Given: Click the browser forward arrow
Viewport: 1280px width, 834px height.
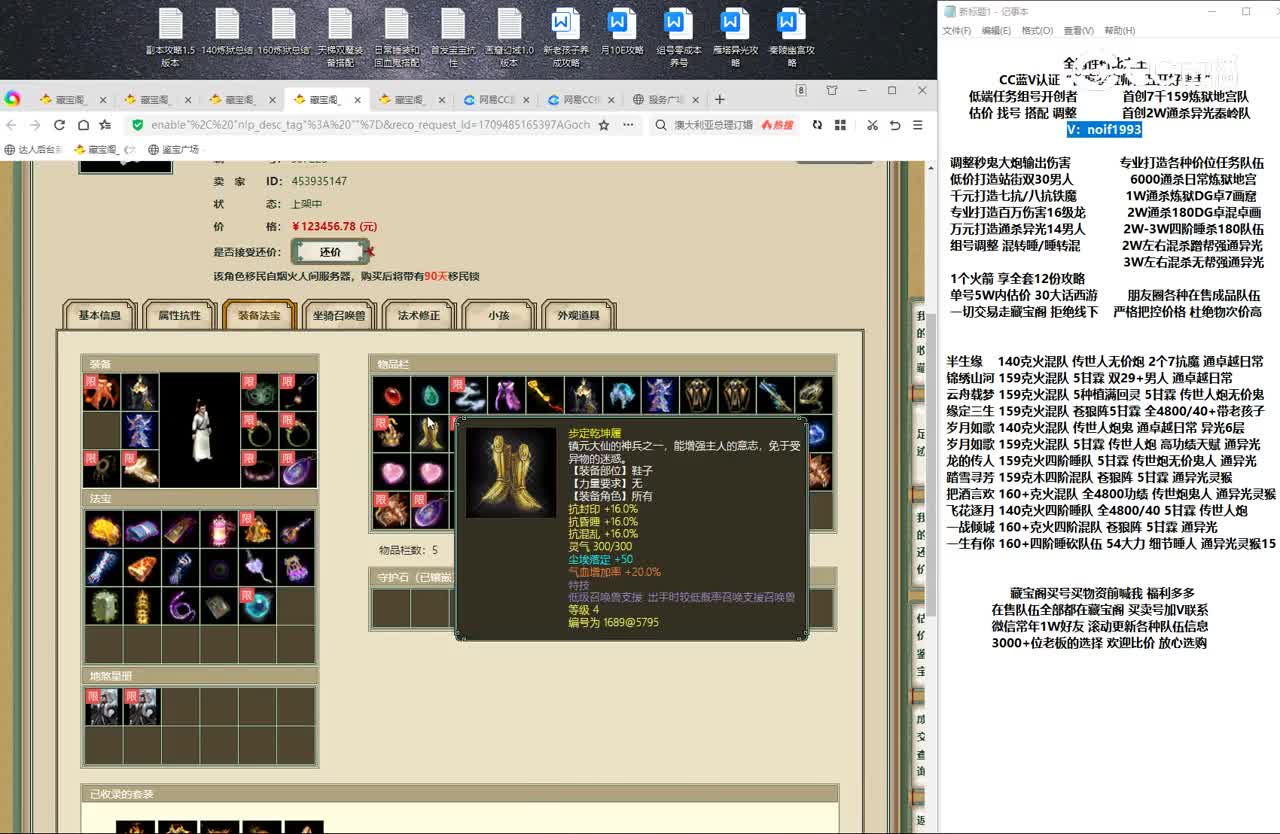Looking at the screenshot, I should 35,125.
